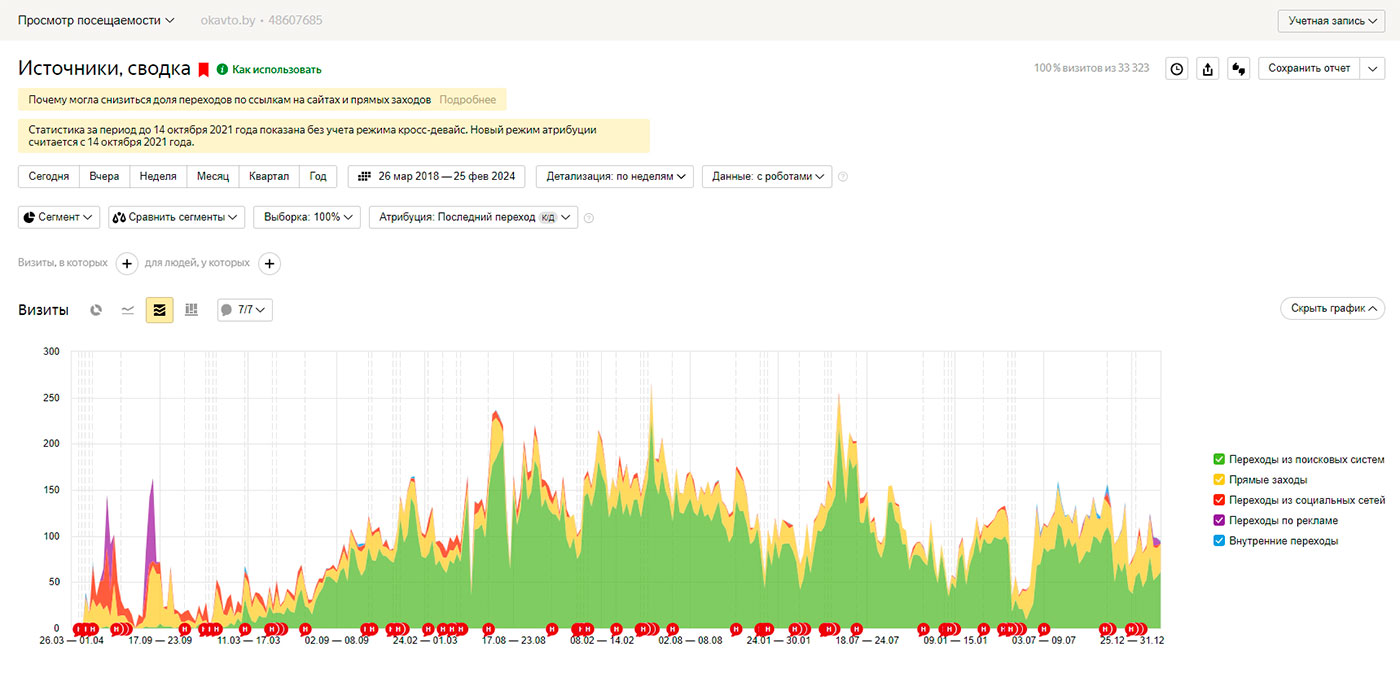1400x693 pixels.
Task: Add condition for Визиты, в которых
Action: coord(127,263)
